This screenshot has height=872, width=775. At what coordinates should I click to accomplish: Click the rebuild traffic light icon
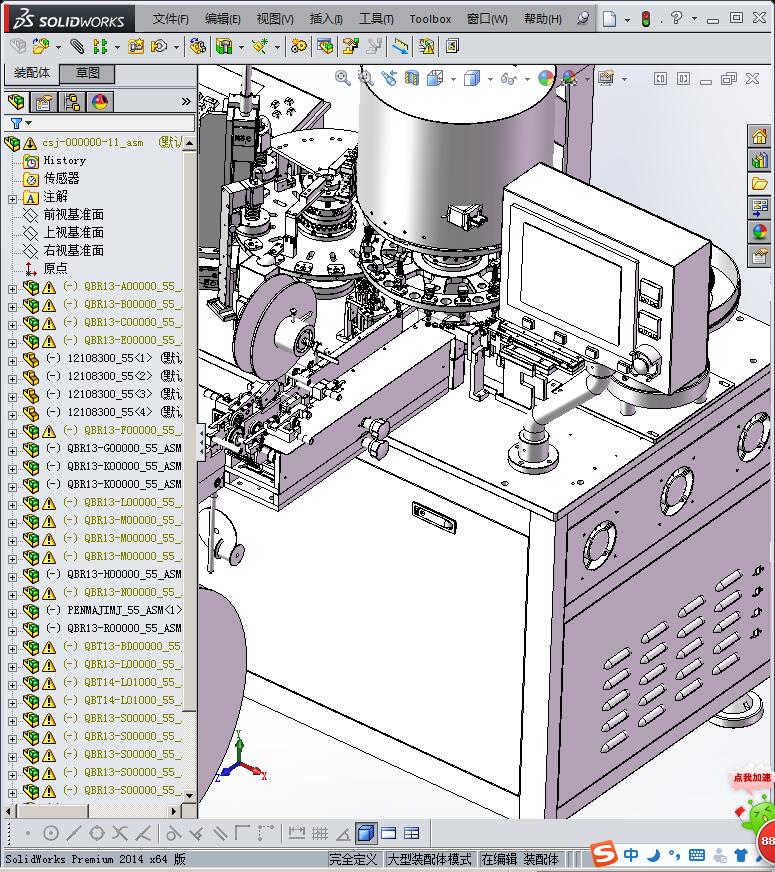click(645, 19)
